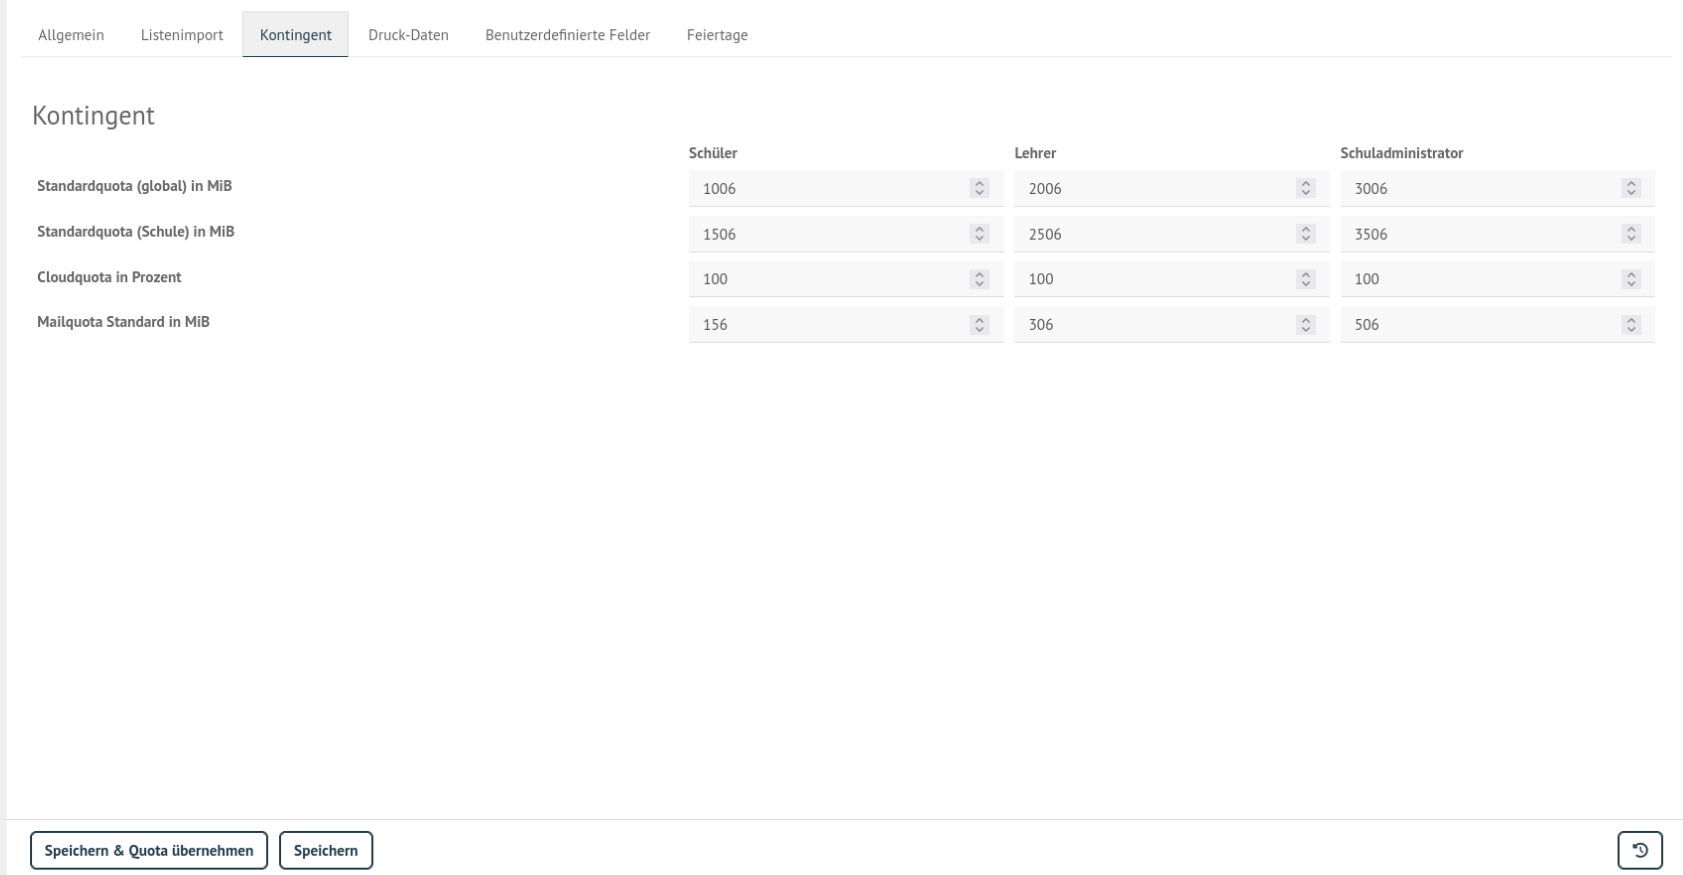Click the Mailquota Standard in MiB label
Viewport: 1683px width, 875px height.
pos(123,322)
